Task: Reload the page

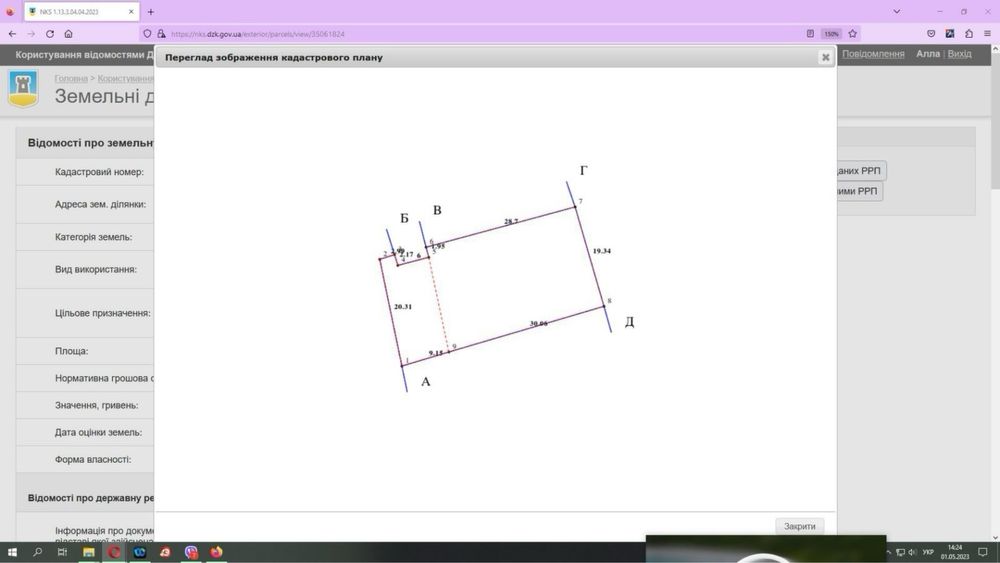Action: (x=50, y=34)
